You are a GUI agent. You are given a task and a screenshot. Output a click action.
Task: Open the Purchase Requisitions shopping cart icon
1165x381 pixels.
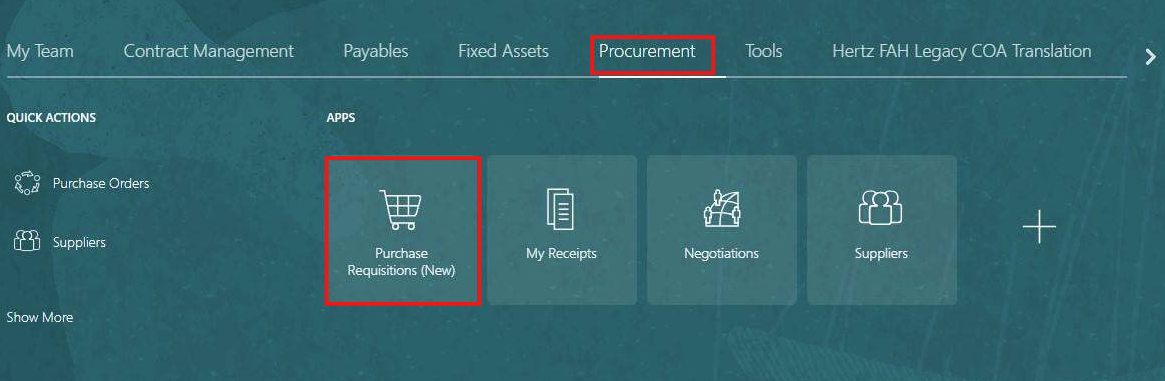(x=400, y=209)
